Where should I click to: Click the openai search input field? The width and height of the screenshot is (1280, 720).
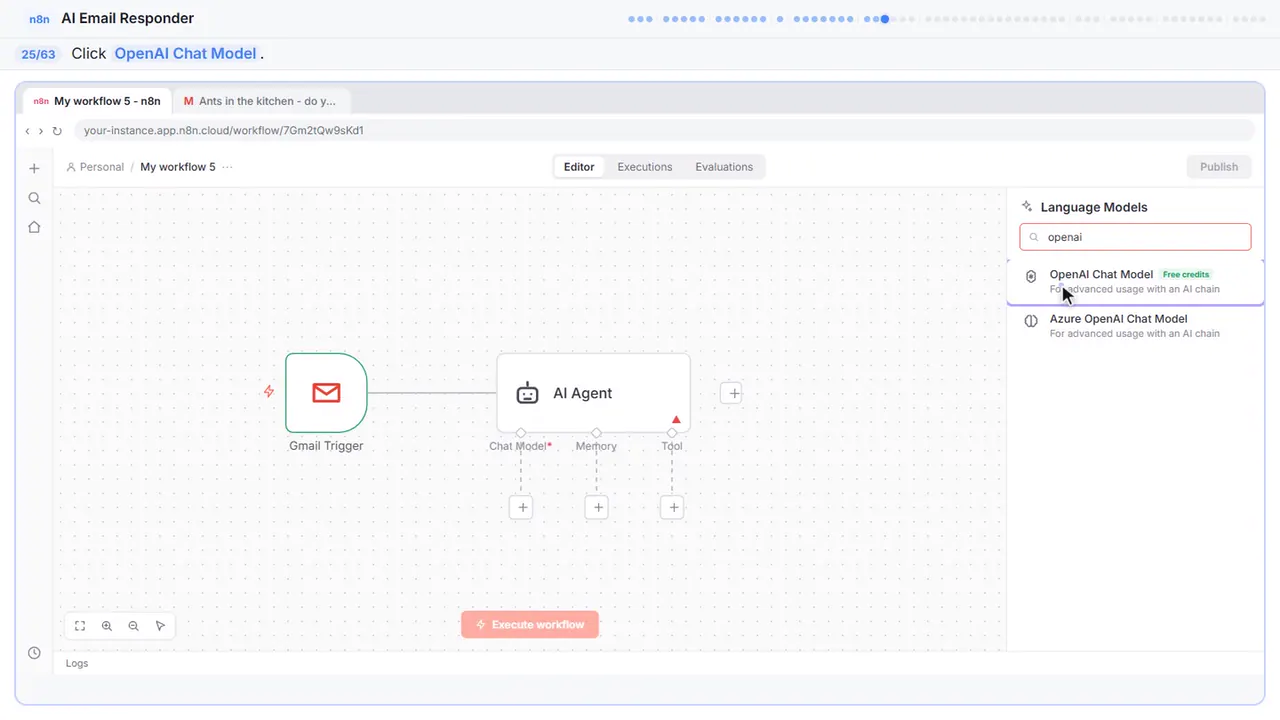(1135, 237)
